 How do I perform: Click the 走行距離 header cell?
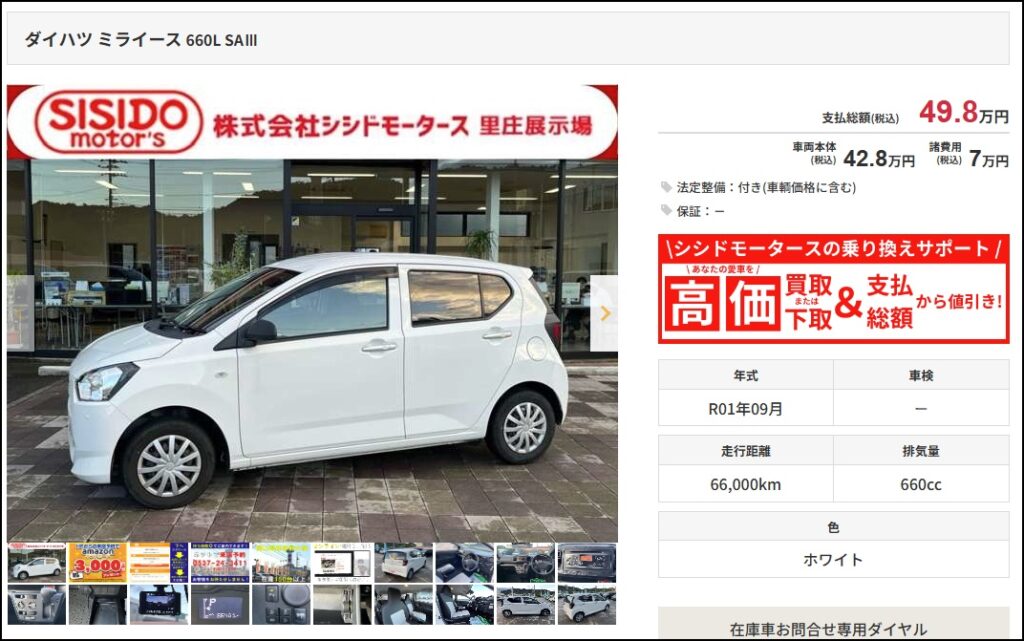coord(746,450)
